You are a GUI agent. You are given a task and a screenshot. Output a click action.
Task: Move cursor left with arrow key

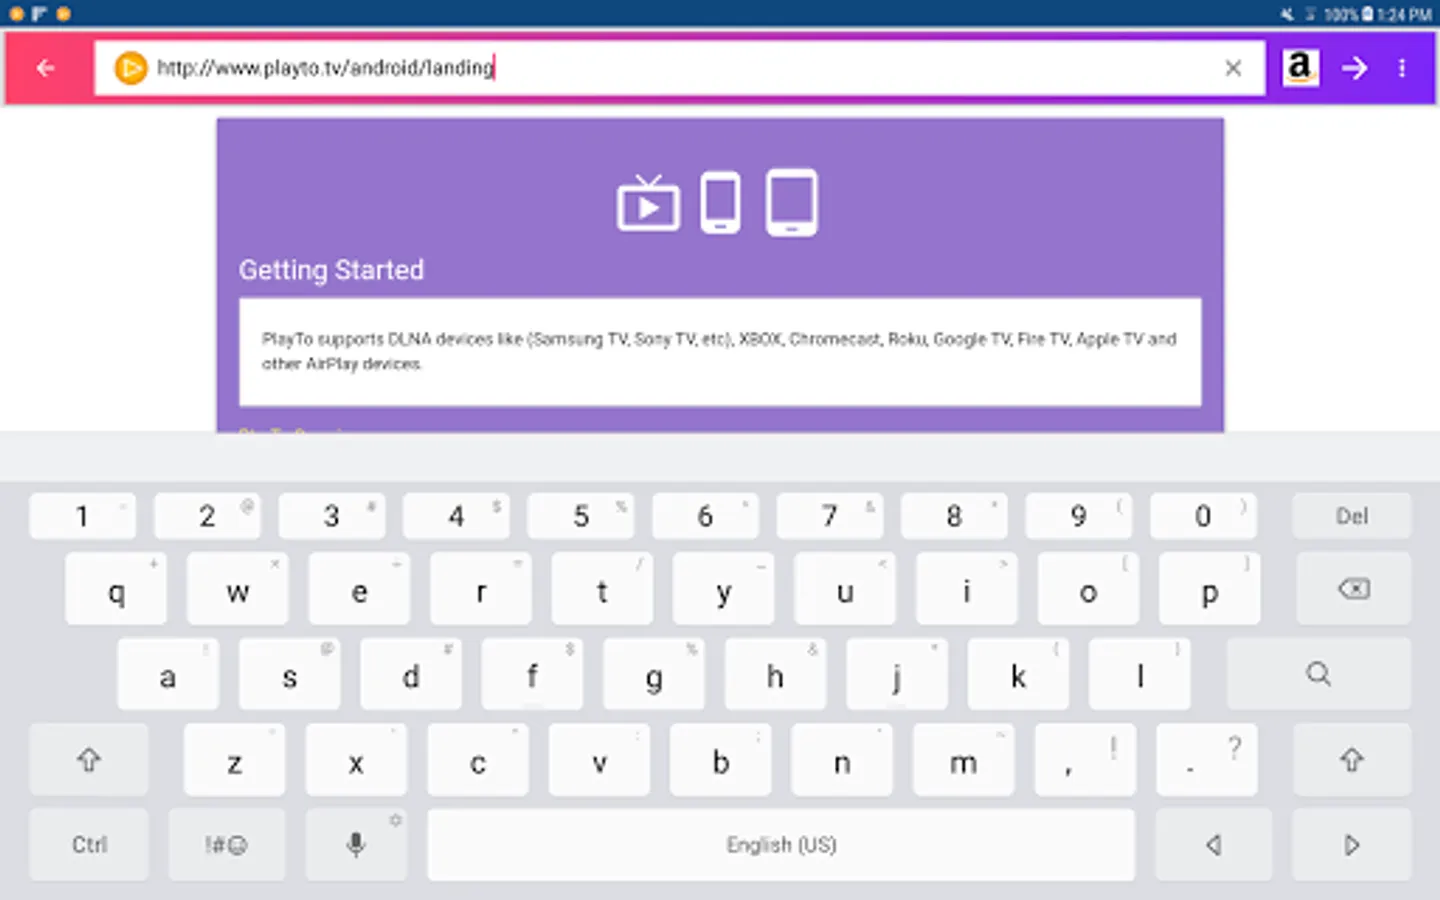1214,845
